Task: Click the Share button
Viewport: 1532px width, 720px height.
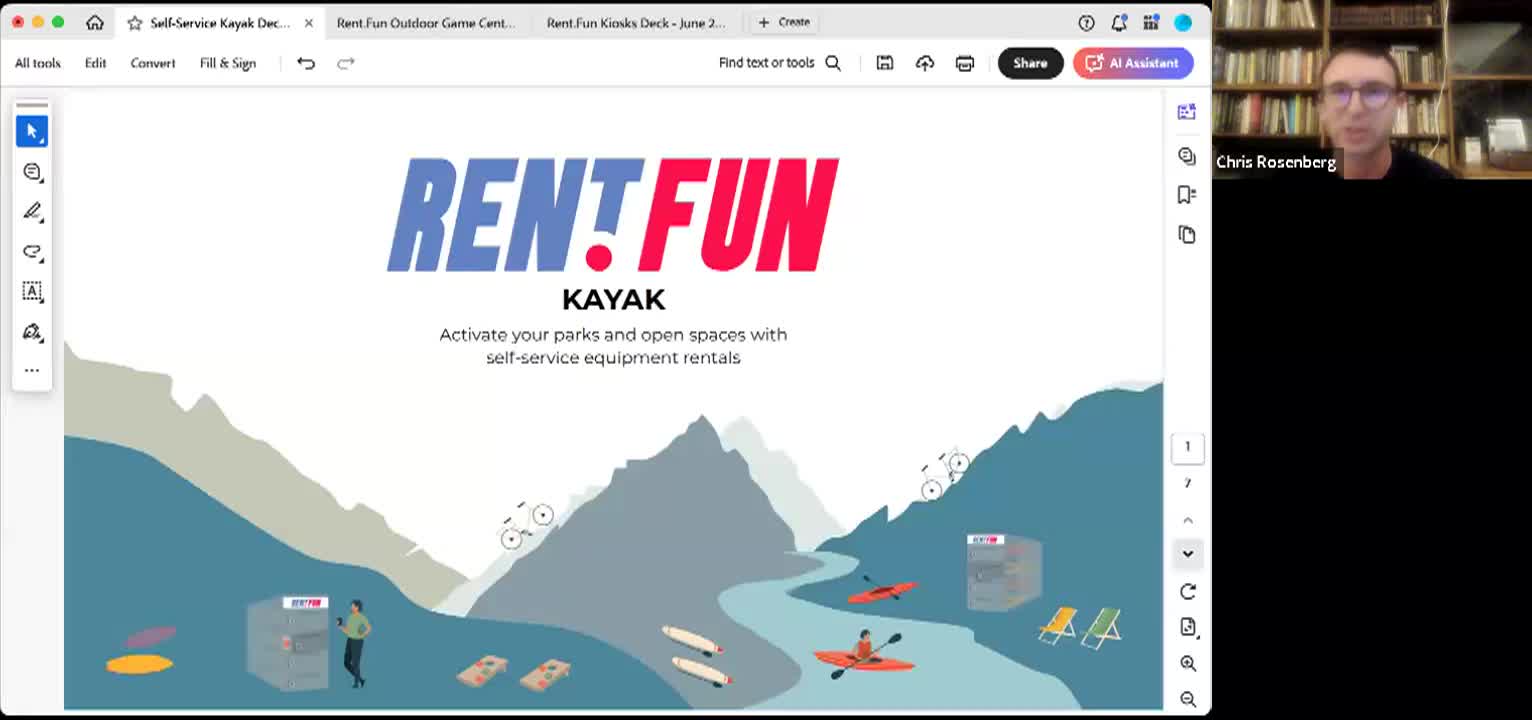Action: (x=1030, y=63)
